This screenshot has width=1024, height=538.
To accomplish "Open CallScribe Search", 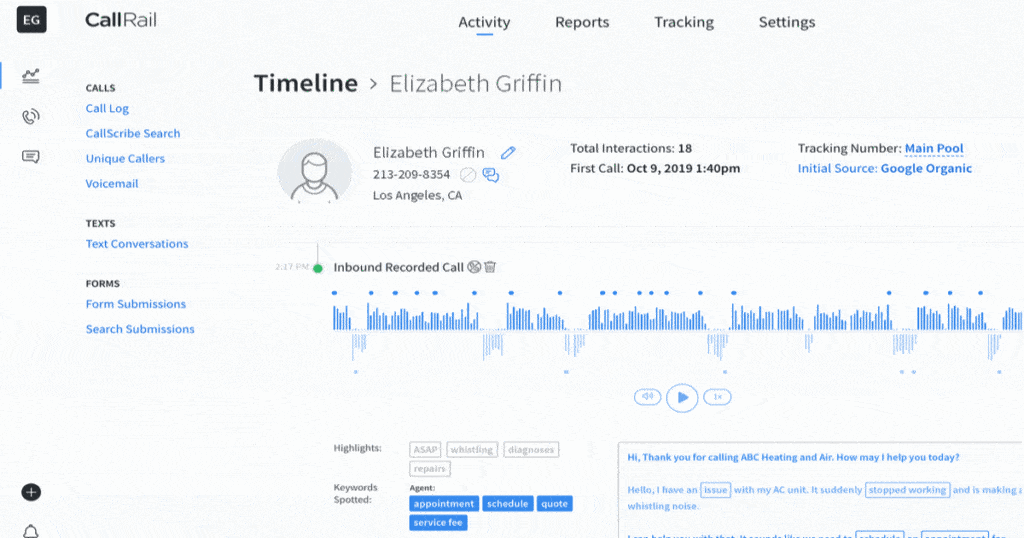I will 133,133.
